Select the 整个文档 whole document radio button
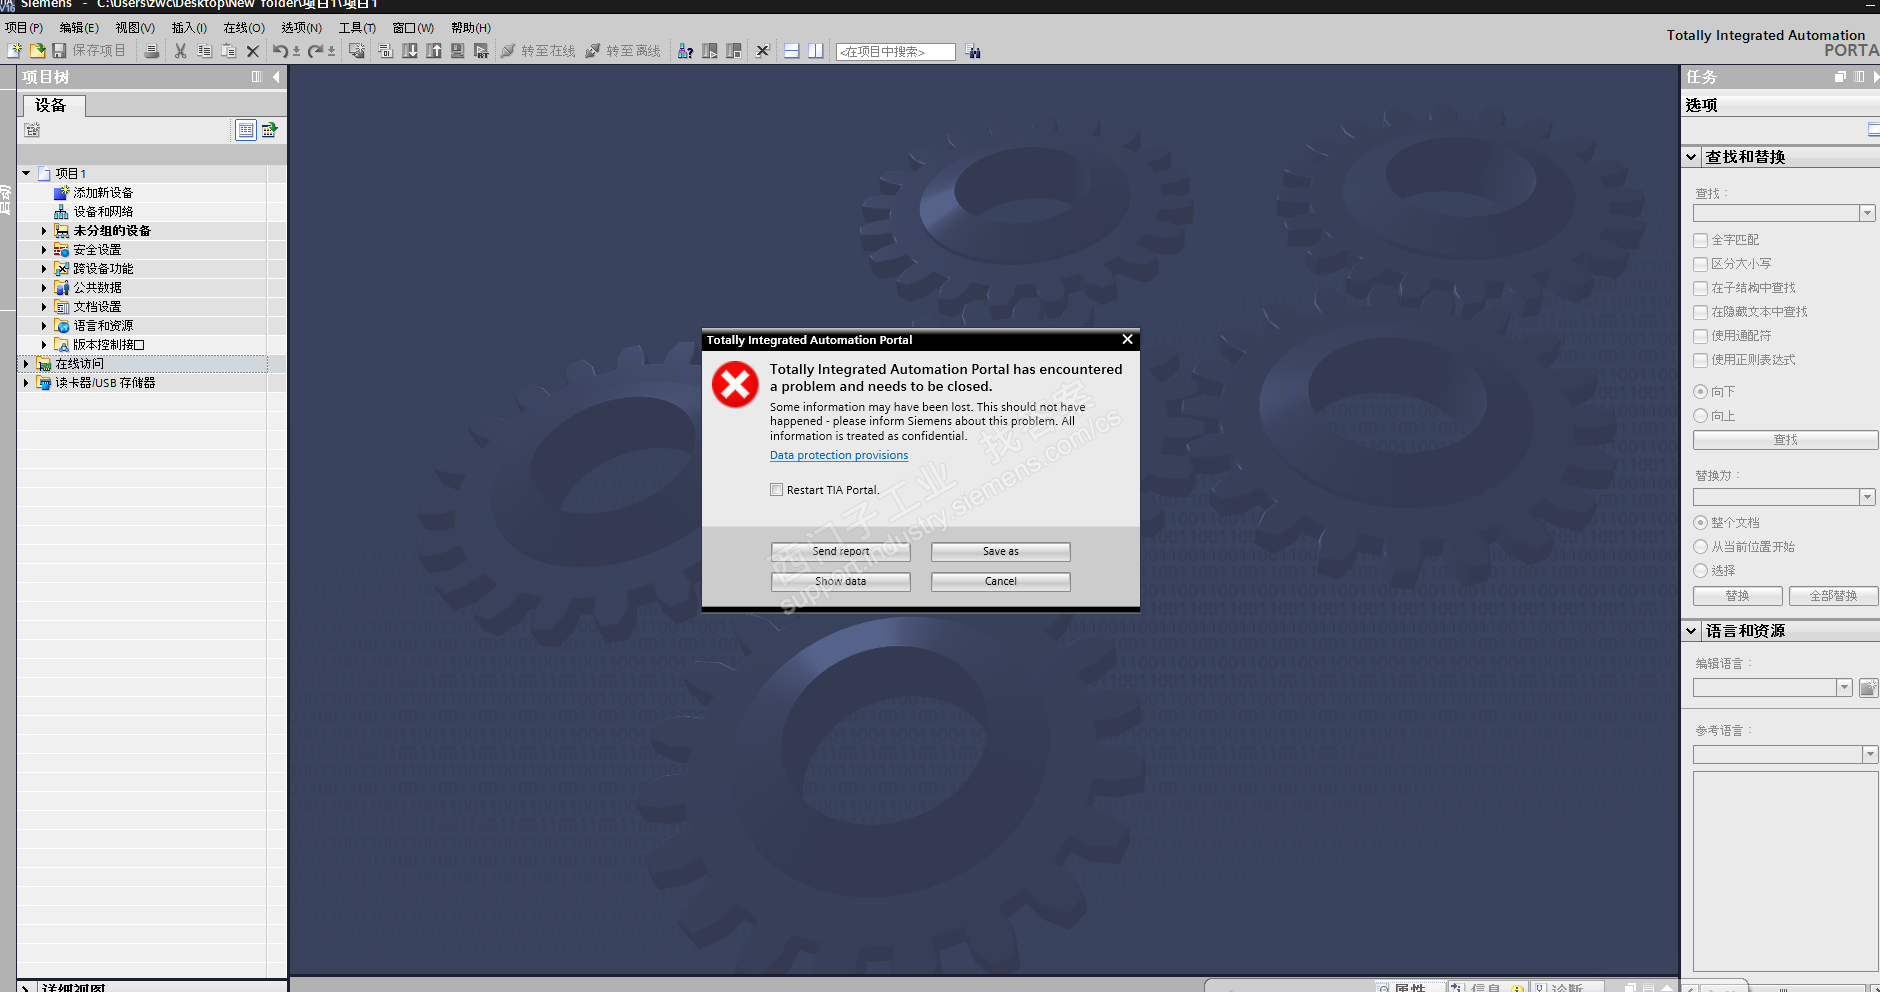The width and height of the screenshot is (1880, 992). pyautogui.click(x=1700, y=523)
